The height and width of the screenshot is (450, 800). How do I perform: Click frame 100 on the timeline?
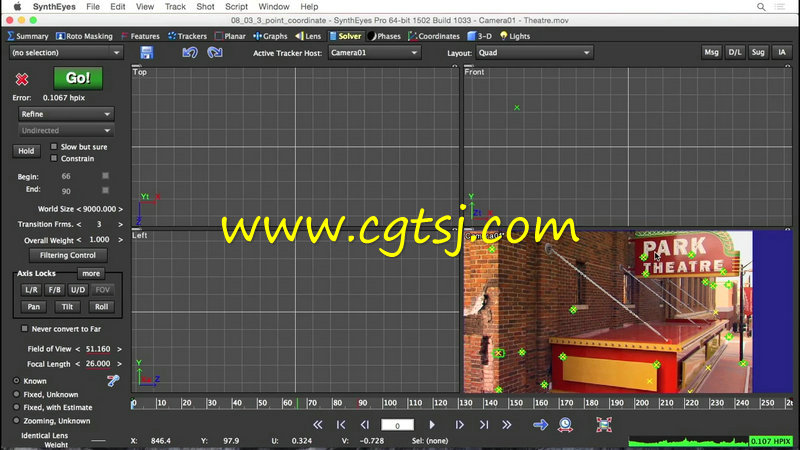(x=387, y=403)
